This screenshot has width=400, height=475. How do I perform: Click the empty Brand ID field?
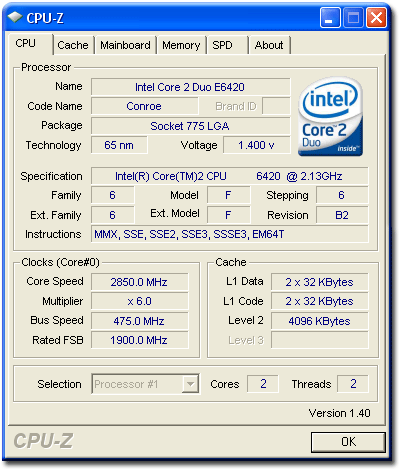point(276,106)
